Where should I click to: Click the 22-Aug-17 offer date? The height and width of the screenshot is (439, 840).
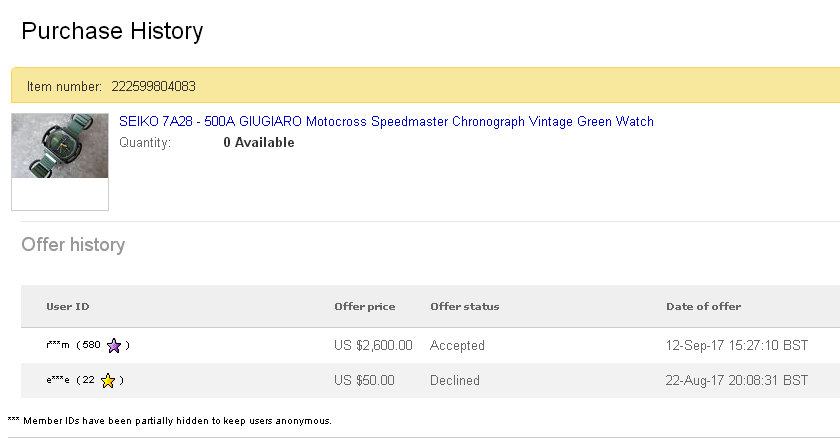click(x=736, y=380)
